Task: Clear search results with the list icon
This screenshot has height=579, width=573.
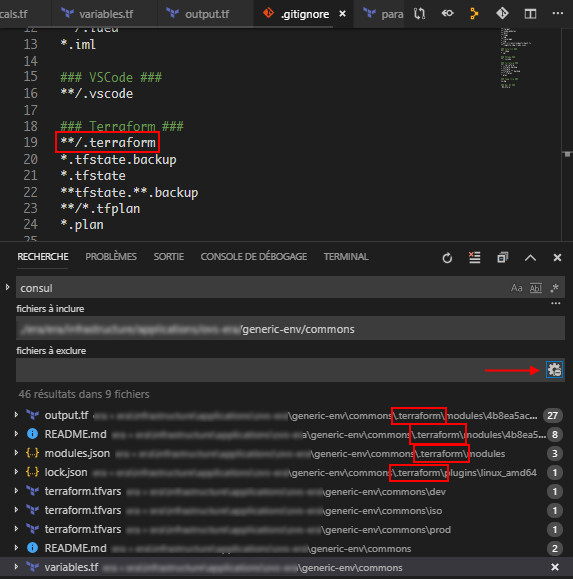Action: [x=474, y=257]
